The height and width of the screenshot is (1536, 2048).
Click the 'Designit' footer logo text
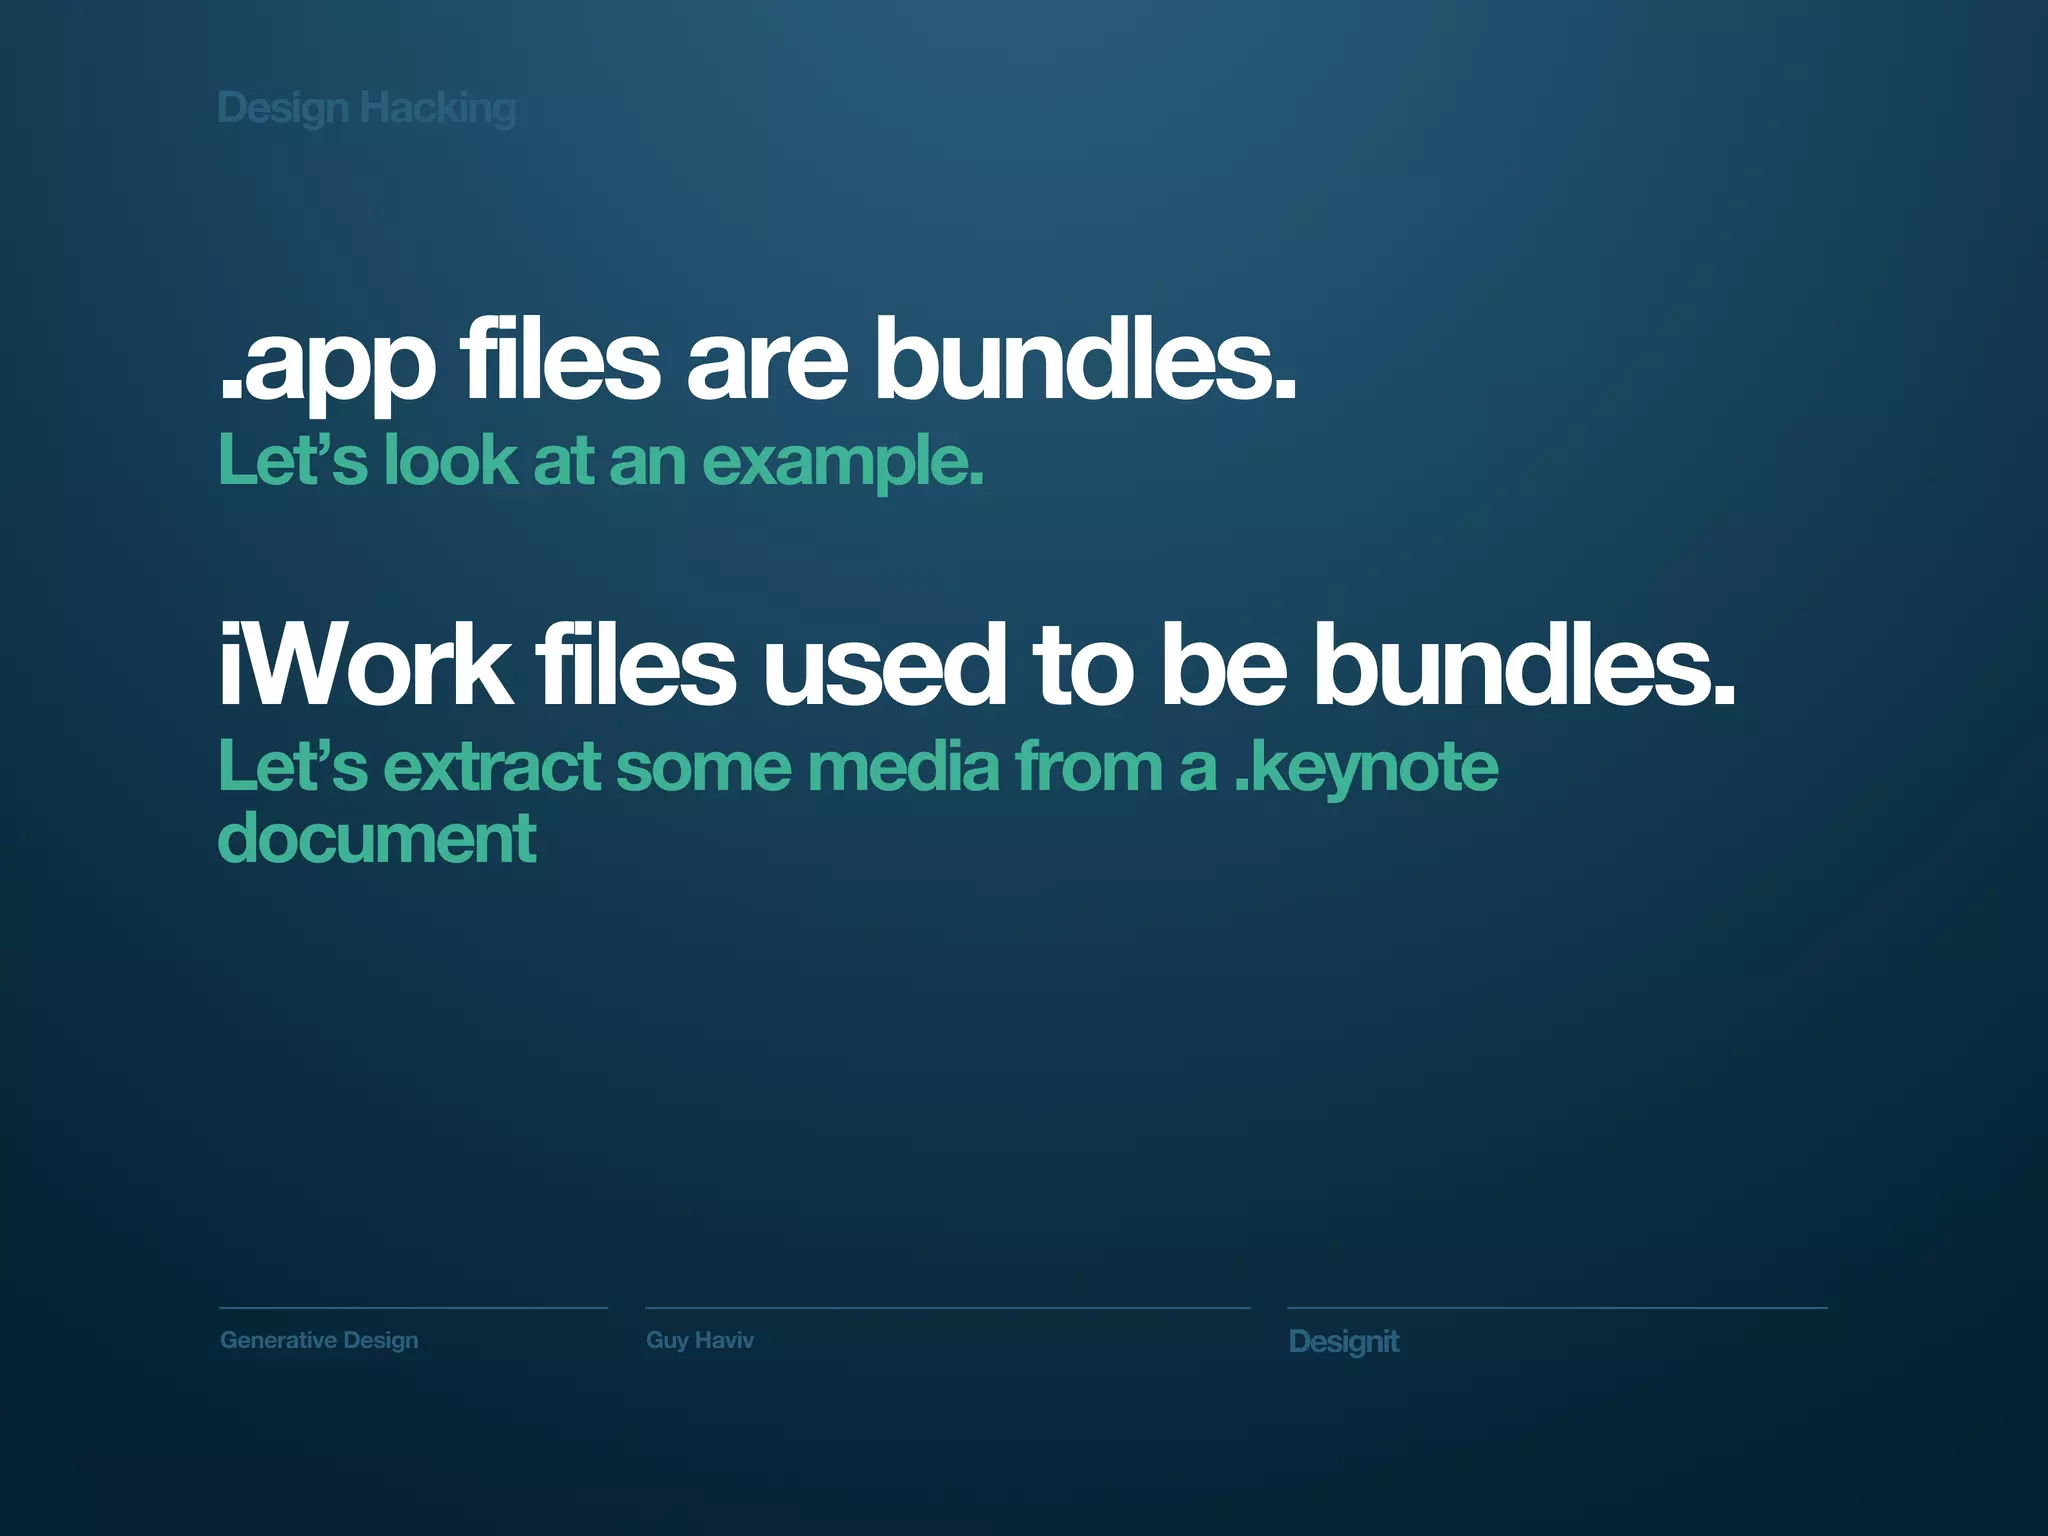point(1344,1341)
